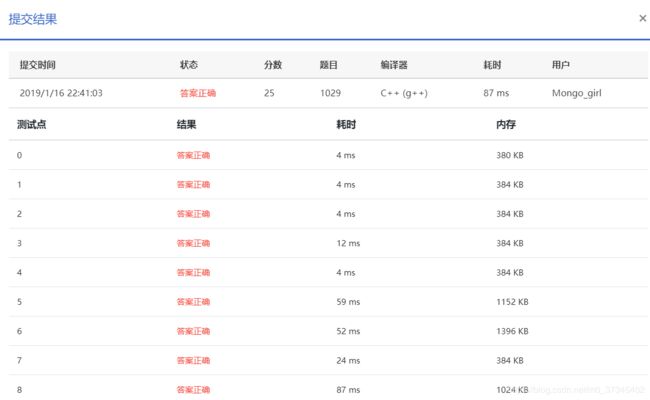Click the 12 ms time for test point 3
This screenshot has height=400, width=650.
click(348, 243)
